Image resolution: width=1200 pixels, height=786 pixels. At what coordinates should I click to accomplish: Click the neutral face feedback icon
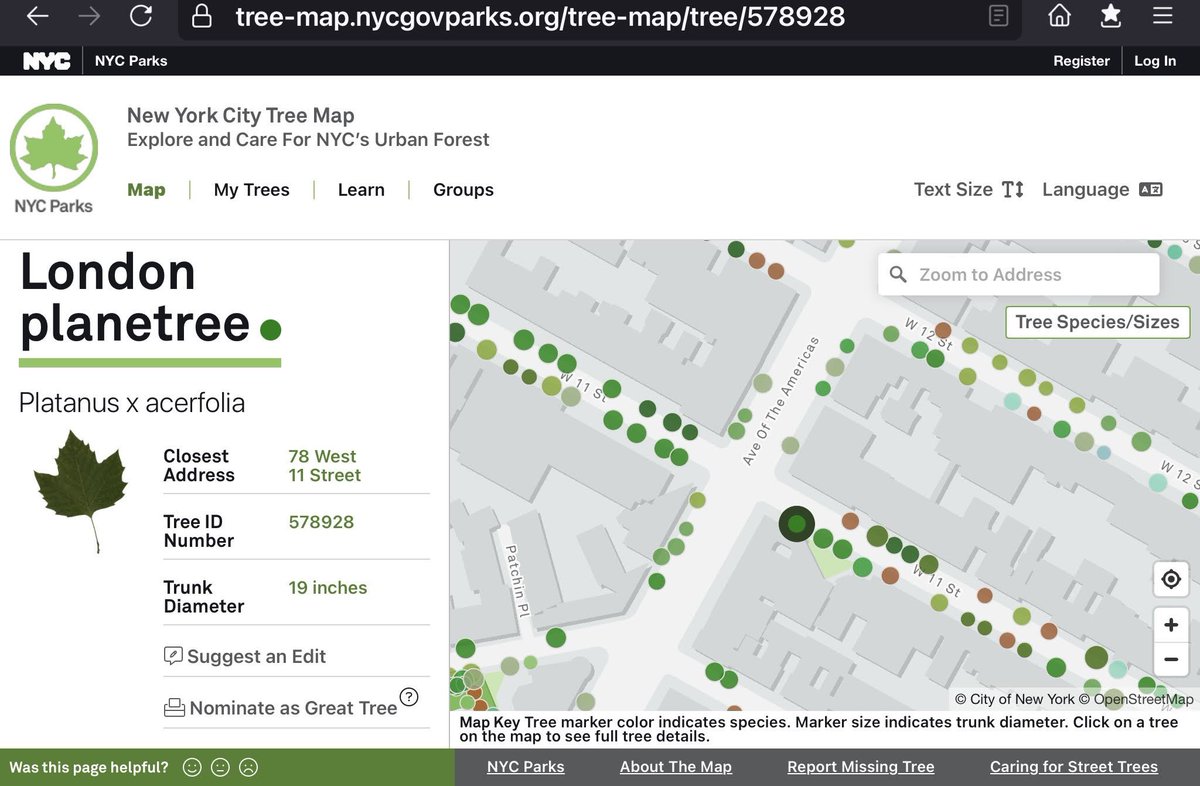(220, 768)
